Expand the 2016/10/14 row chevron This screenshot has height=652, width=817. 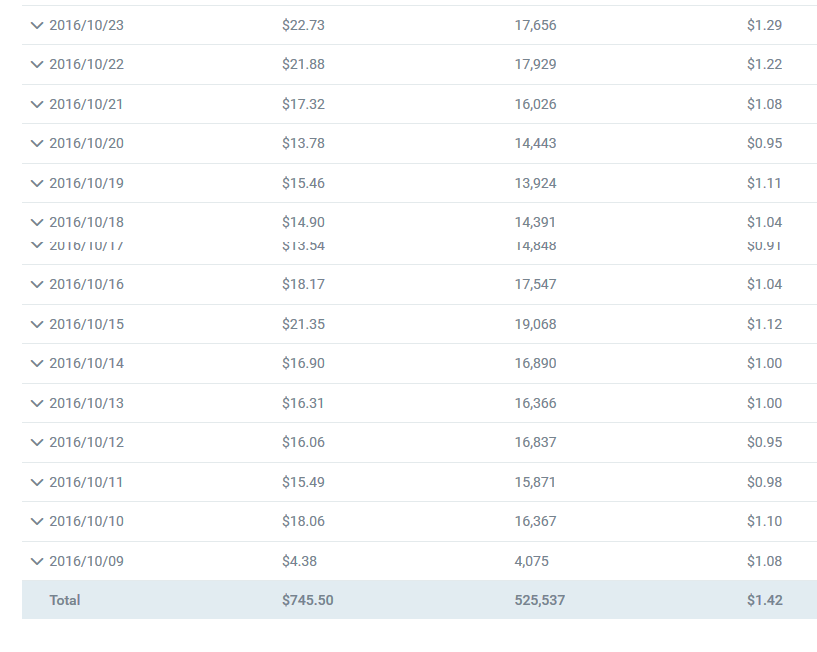click(37, 363)
